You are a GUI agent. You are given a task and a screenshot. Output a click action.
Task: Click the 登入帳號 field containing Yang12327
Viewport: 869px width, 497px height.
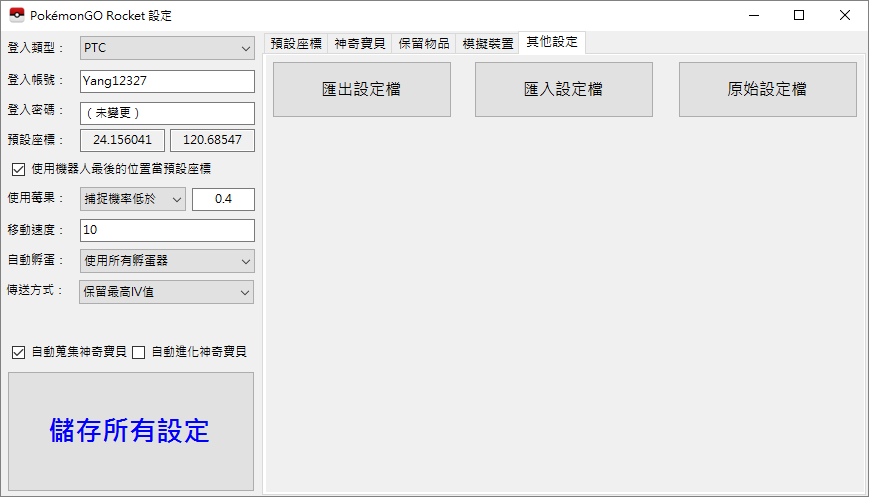click(x=167, y=81)
